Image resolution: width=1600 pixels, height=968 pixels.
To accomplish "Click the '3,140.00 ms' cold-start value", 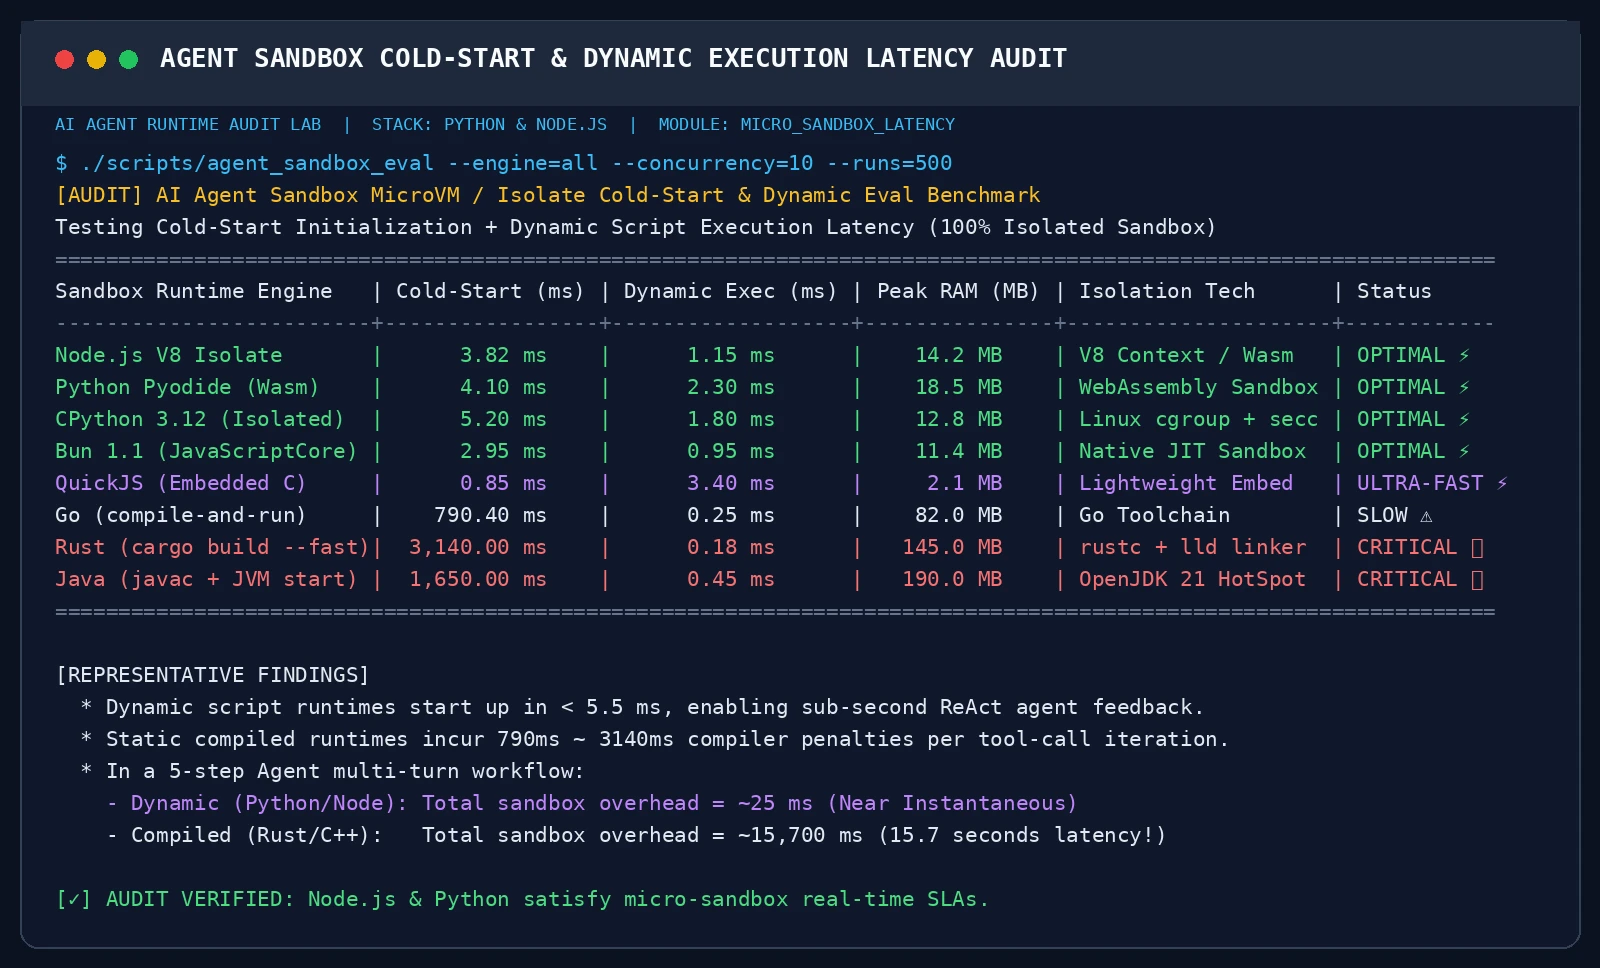I will (478, 547).
